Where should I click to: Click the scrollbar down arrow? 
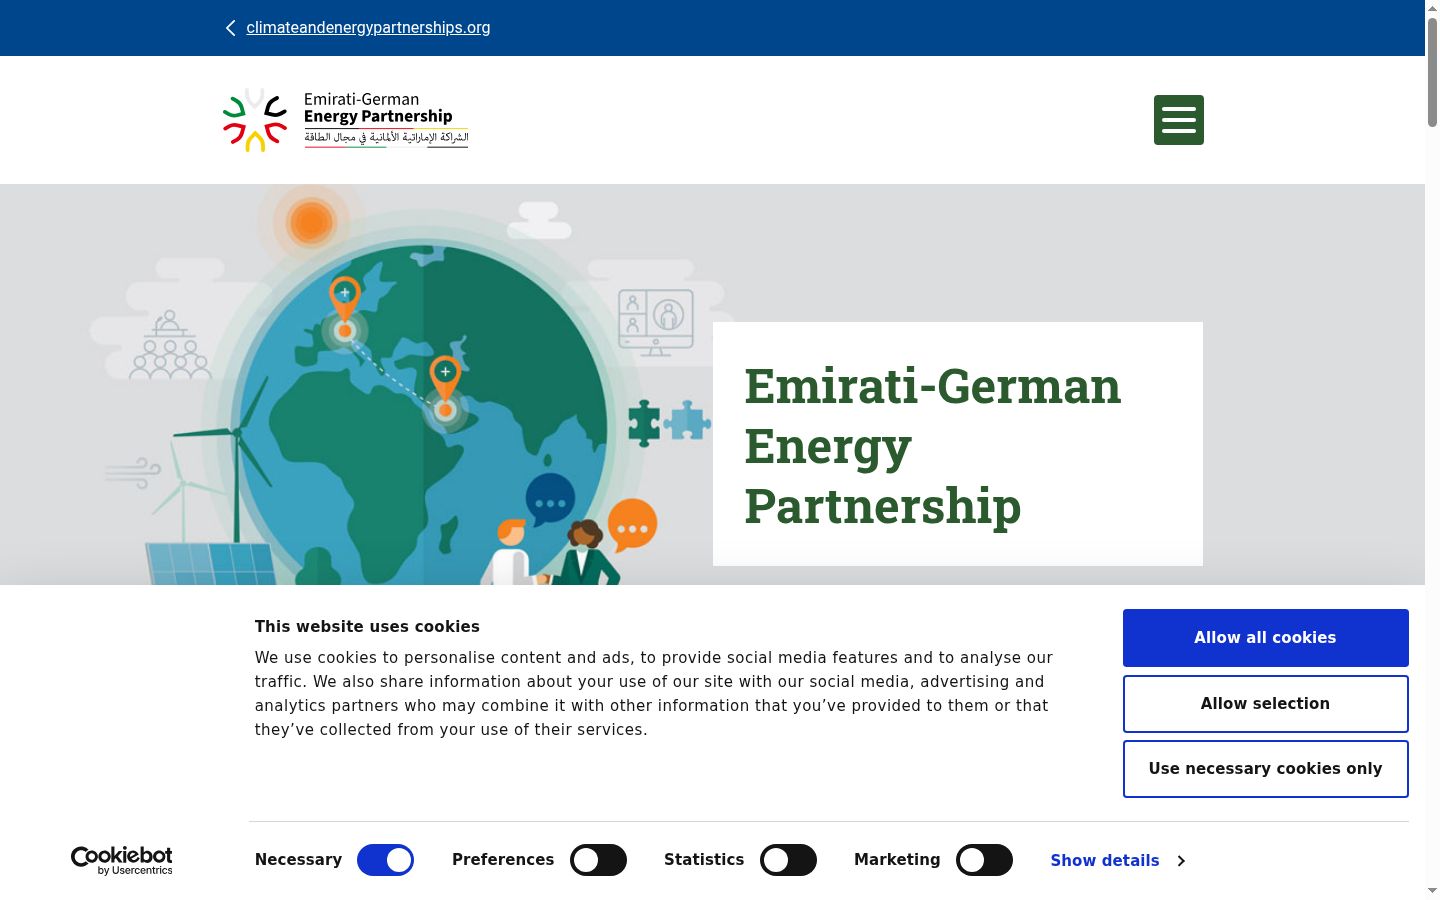[x=1432, y=891]
